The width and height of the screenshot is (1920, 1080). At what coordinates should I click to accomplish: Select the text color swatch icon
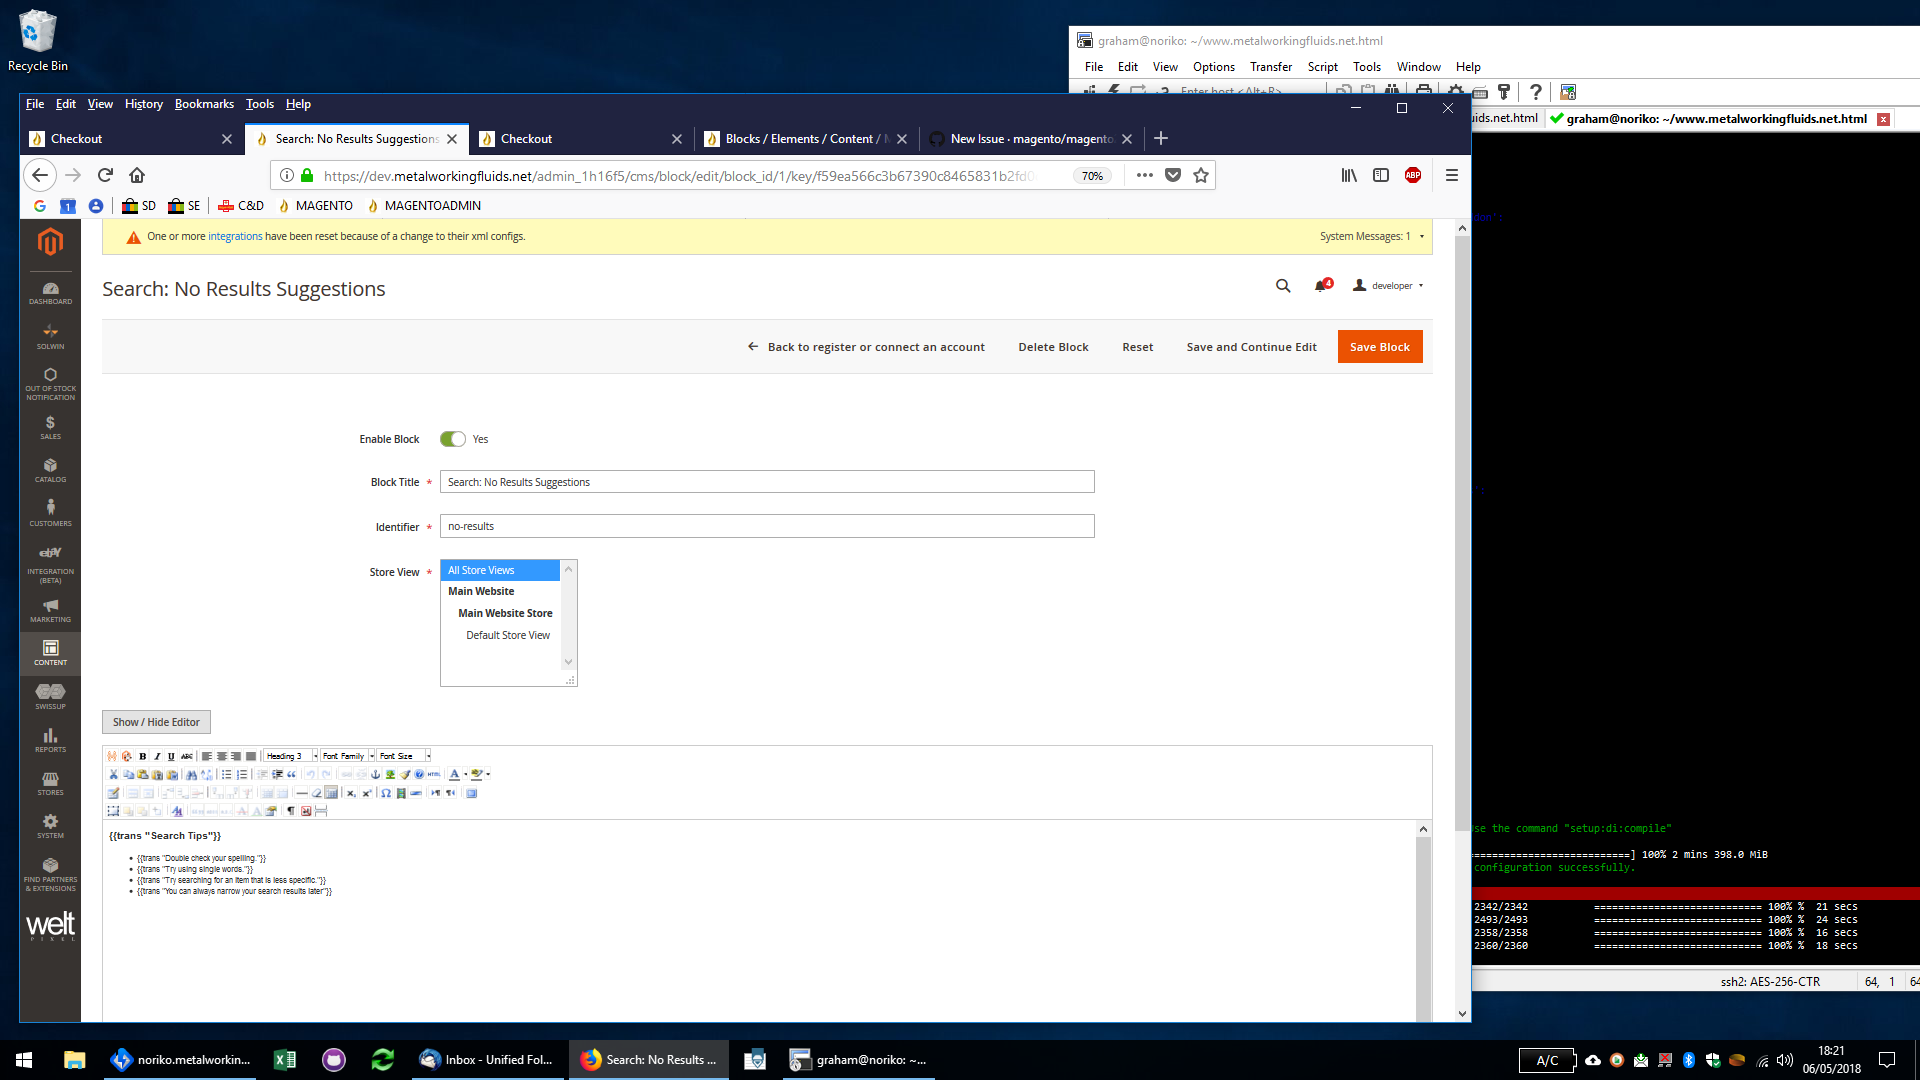click(454, 774)
